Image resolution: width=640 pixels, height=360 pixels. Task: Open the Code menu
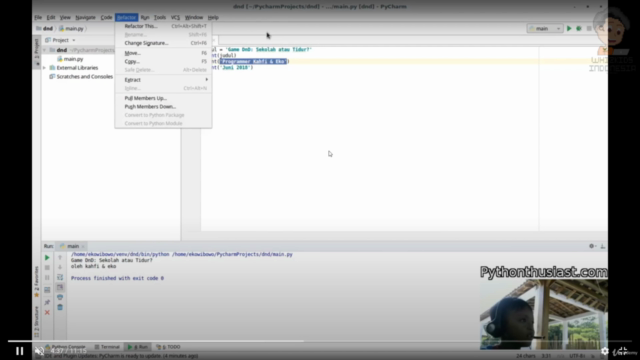pyautogui.click(x=106, y=18)
